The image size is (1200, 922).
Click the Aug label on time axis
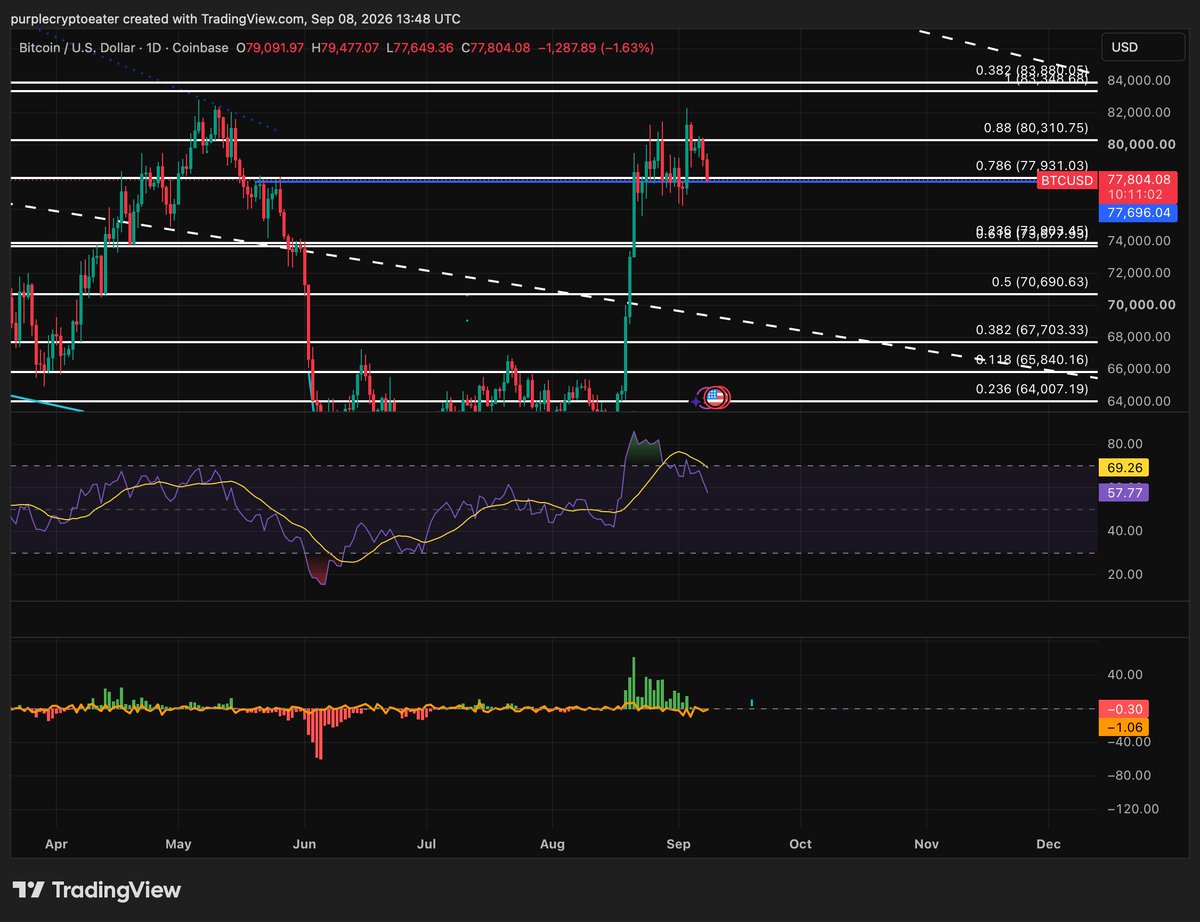click(x=553, y=844)
